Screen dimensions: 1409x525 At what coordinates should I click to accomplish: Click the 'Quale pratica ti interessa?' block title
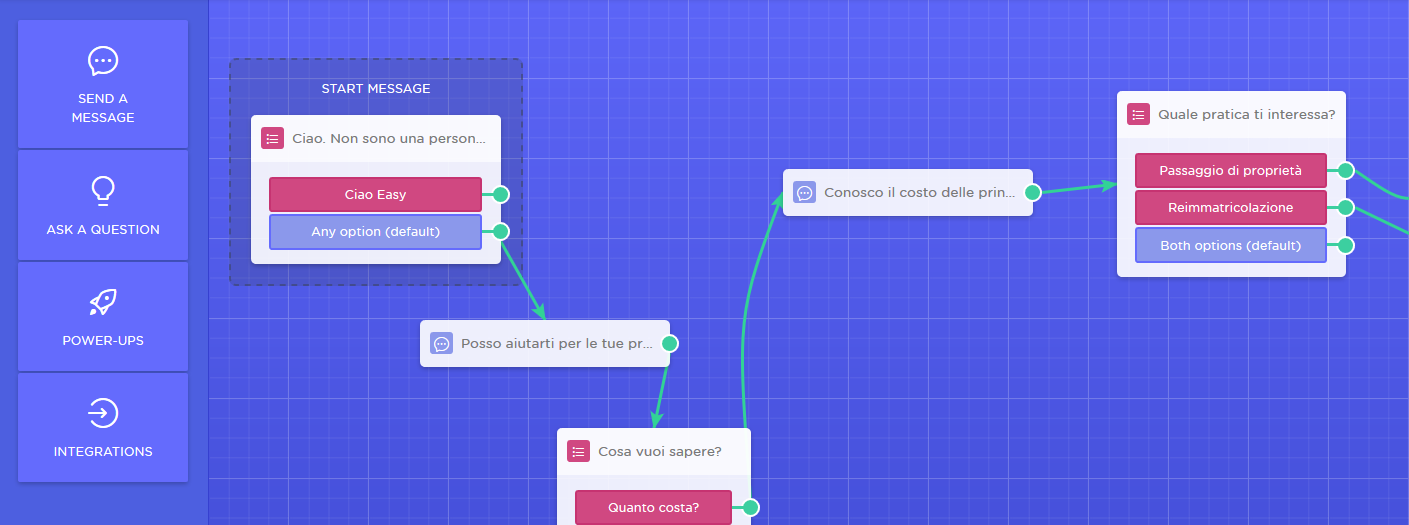[1247, 114]
